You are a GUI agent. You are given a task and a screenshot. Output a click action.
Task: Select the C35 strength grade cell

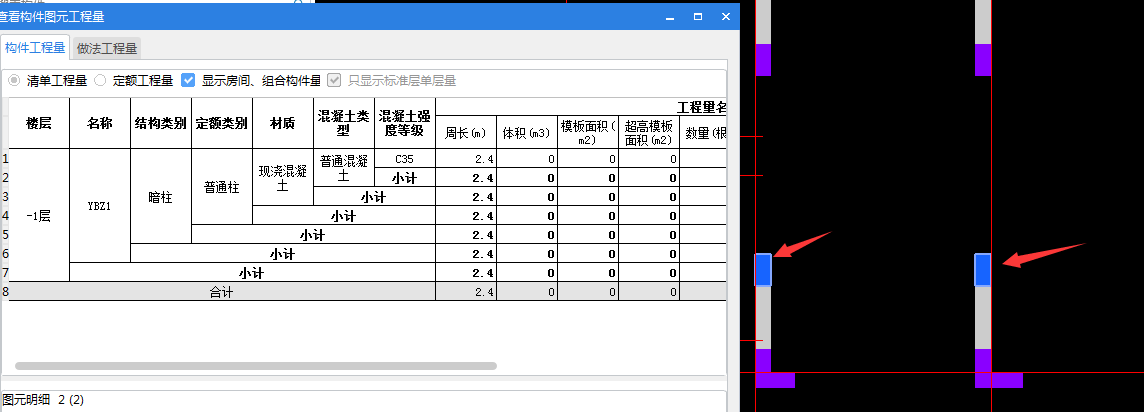pos(405,158)
